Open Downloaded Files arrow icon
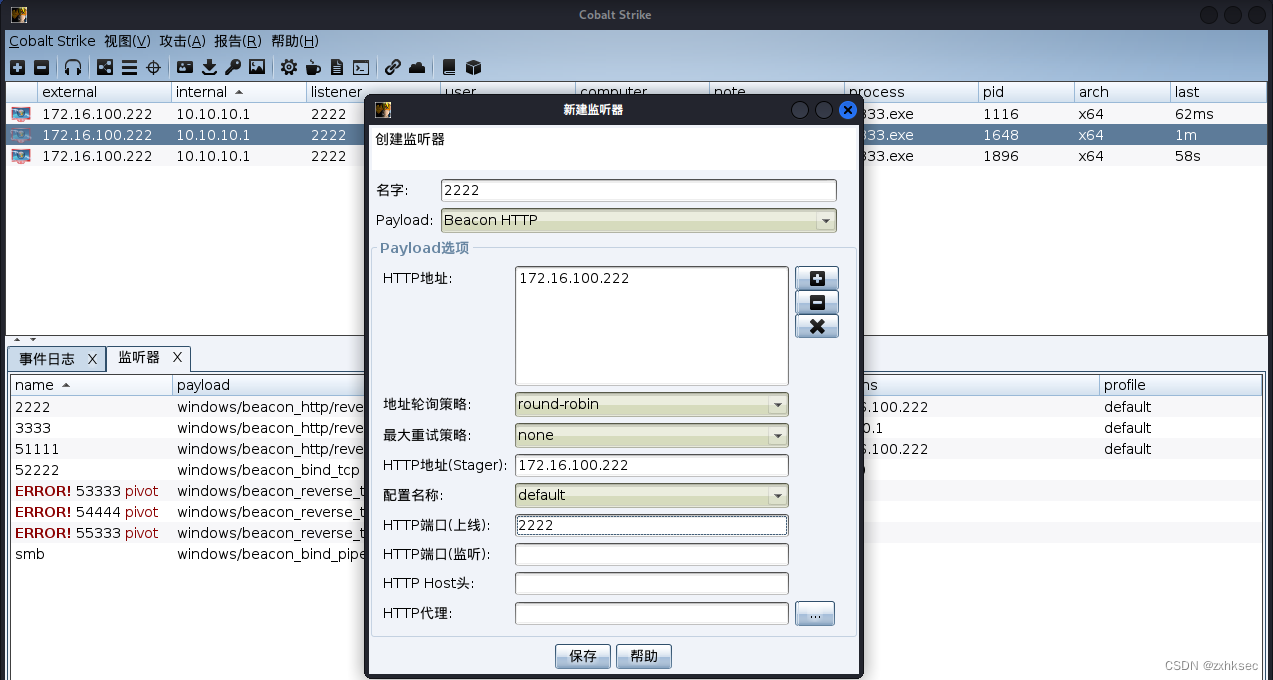Screen dimensions: 1273x680 tap(209, 67)
